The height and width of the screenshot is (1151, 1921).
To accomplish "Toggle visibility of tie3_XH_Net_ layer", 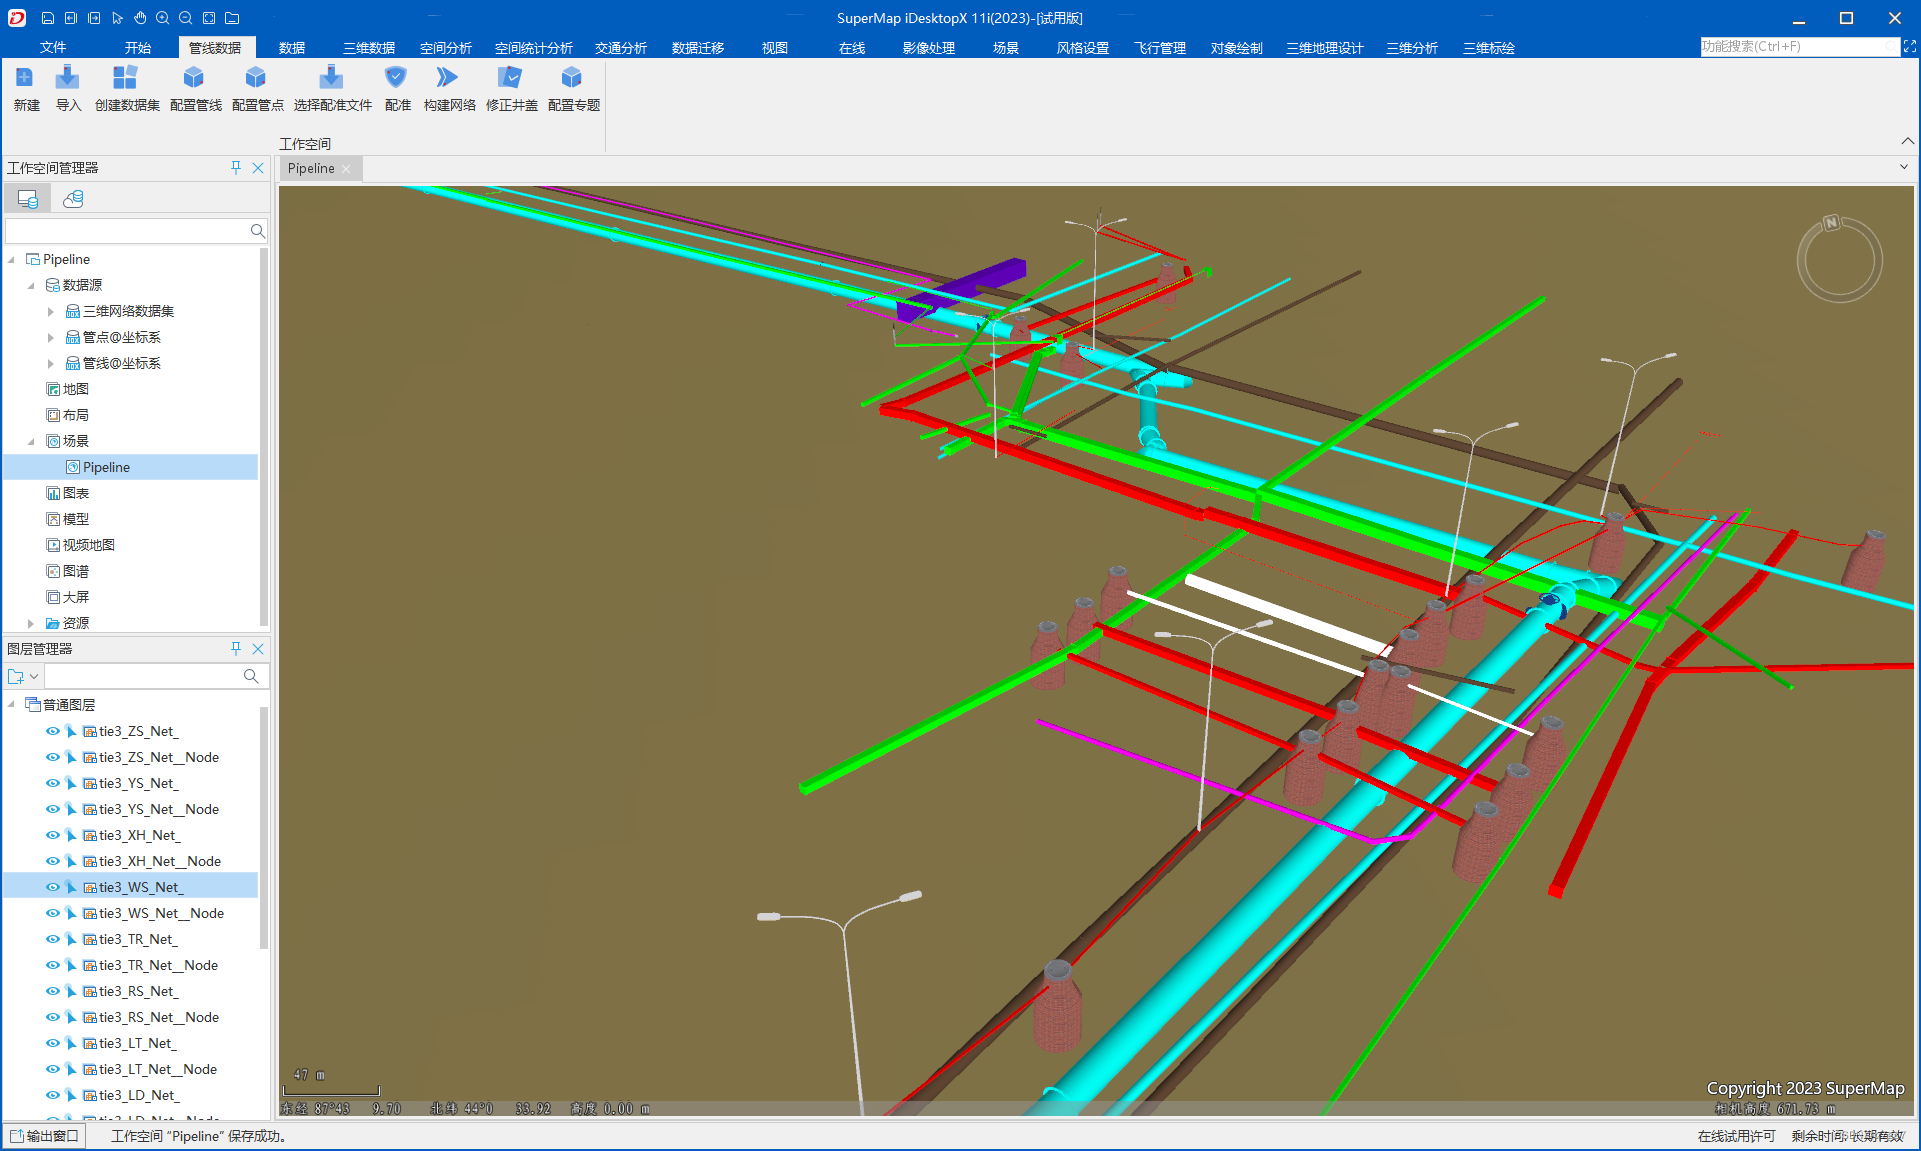I will [x=53, y=835].
